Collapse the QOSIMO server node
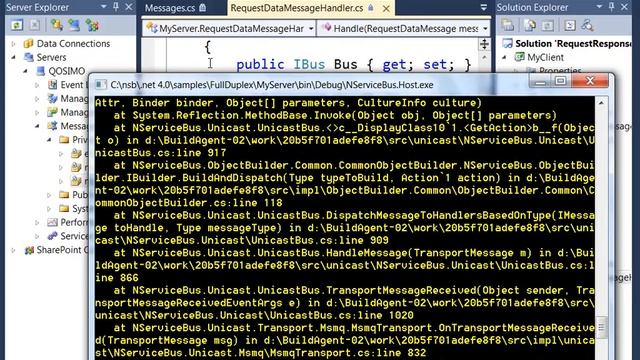 click(25, 71)
